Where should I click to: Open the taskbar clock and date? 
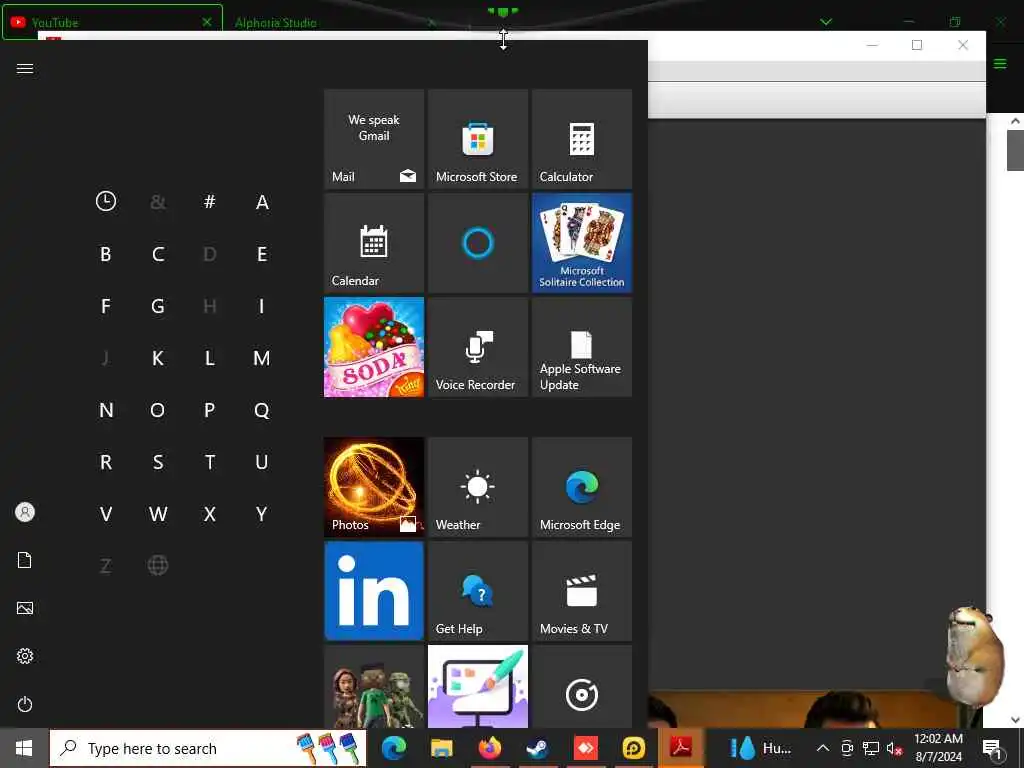[x=938, y=748]
